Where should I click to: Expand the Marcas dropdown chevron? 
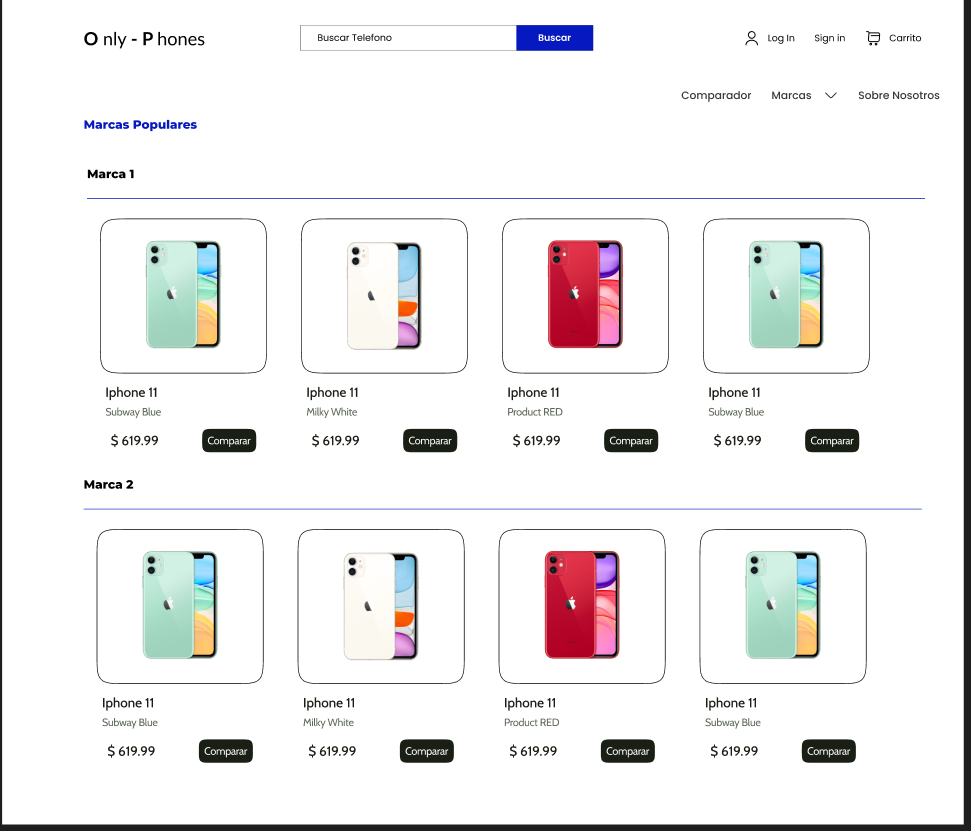coord(832,95)
